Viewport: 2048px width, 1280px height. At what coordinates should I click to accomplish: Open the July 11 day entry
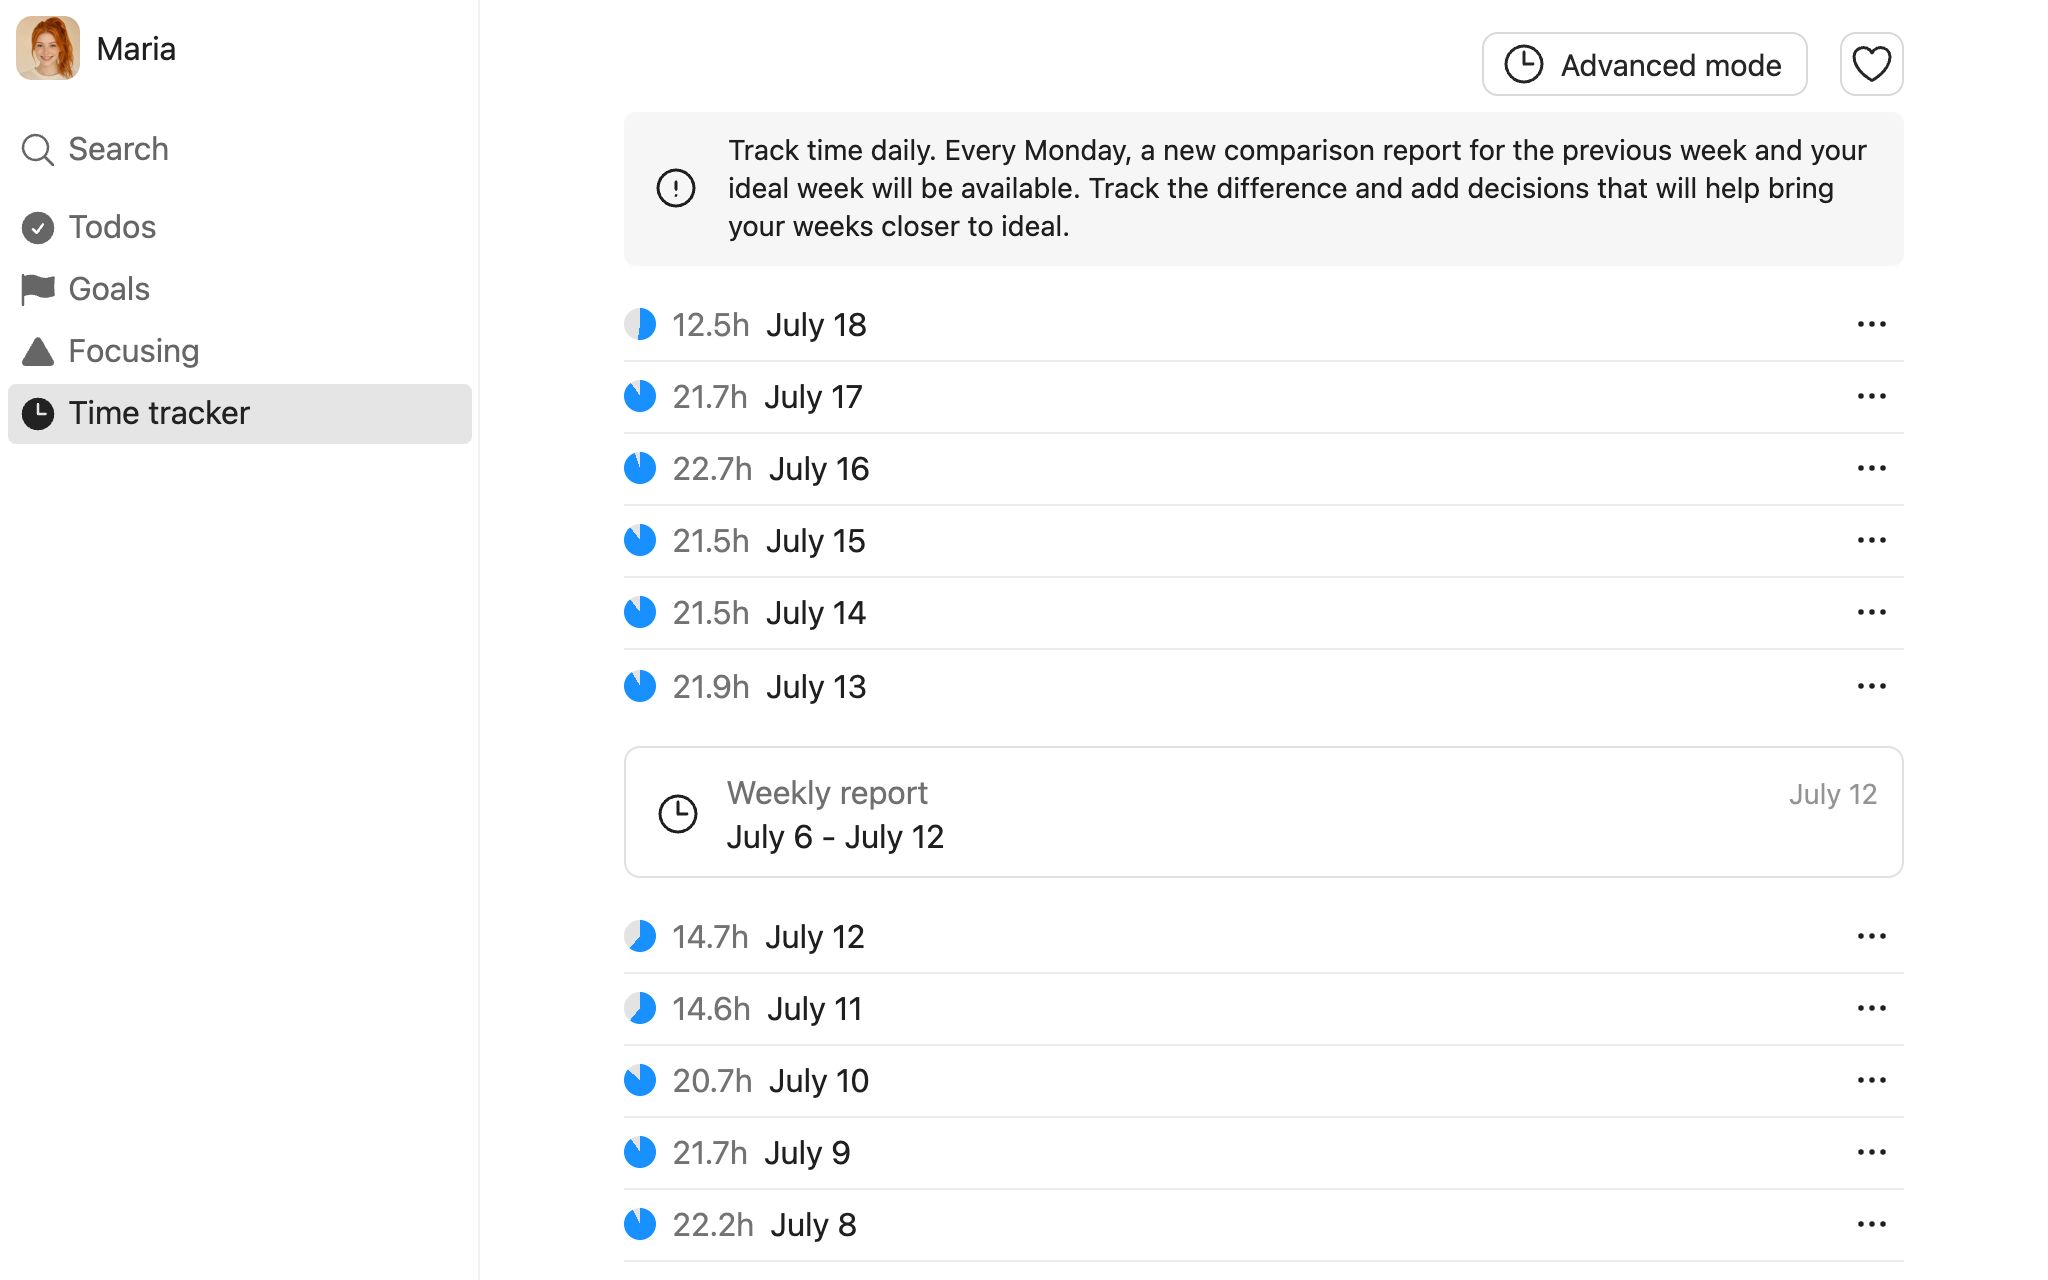[1263, 1009]
